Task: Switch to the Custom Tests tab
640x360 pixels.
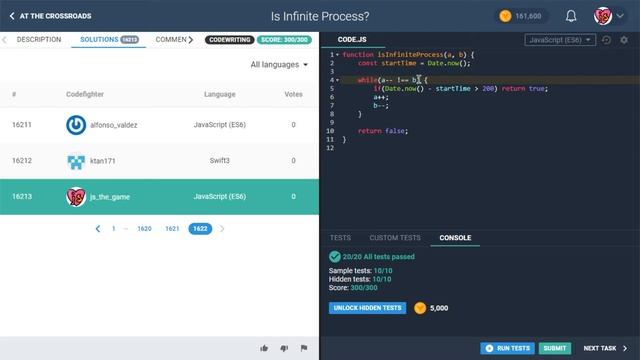Action: coord(395,238)
